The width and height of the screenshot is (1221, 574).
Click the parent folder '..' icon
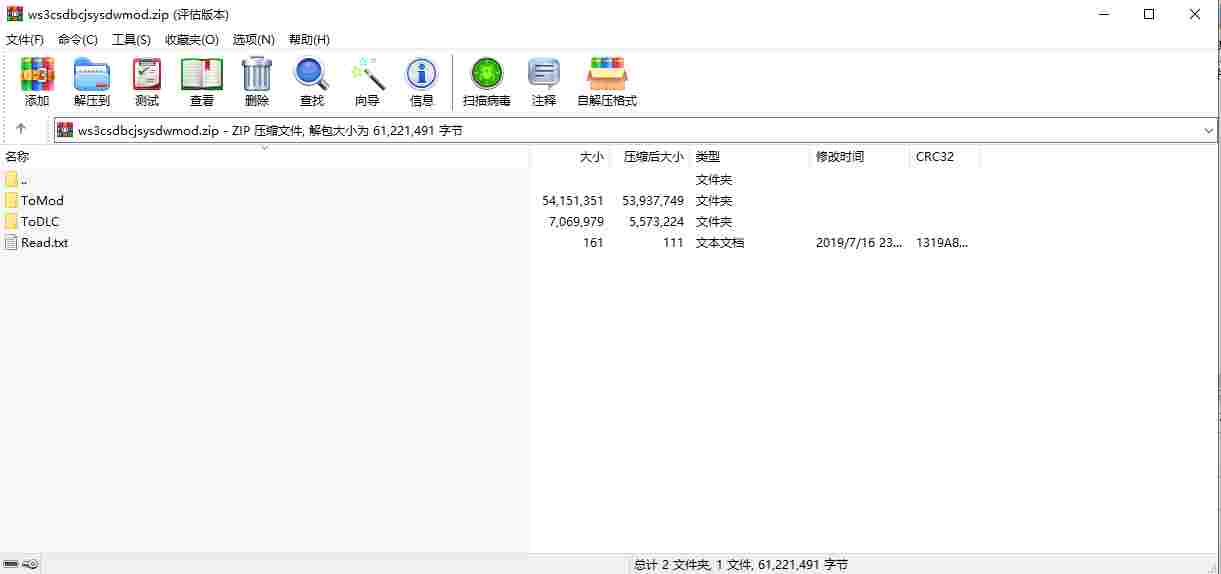12,179
